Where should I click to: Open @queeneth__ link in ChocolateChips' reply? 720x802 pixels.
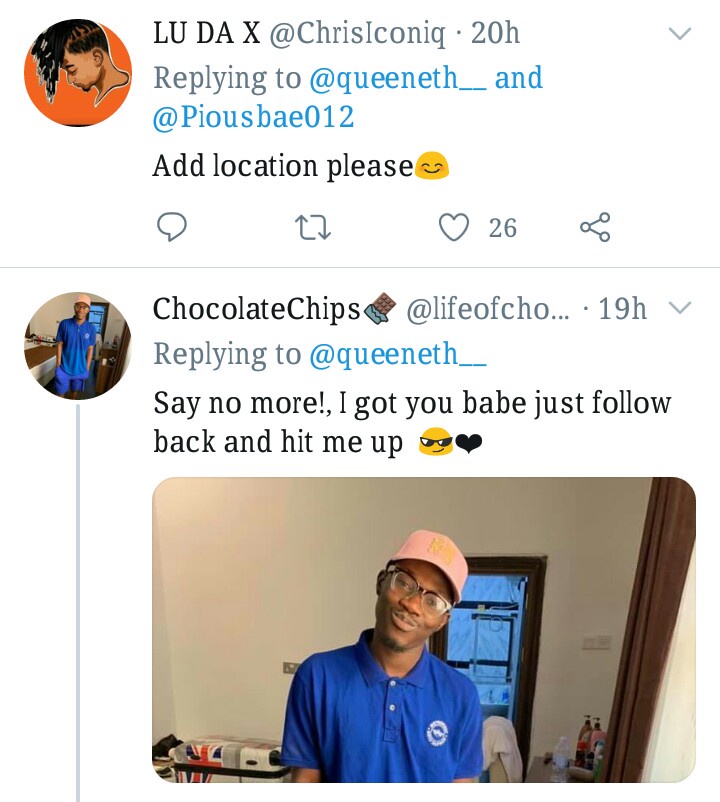point(398,353)
